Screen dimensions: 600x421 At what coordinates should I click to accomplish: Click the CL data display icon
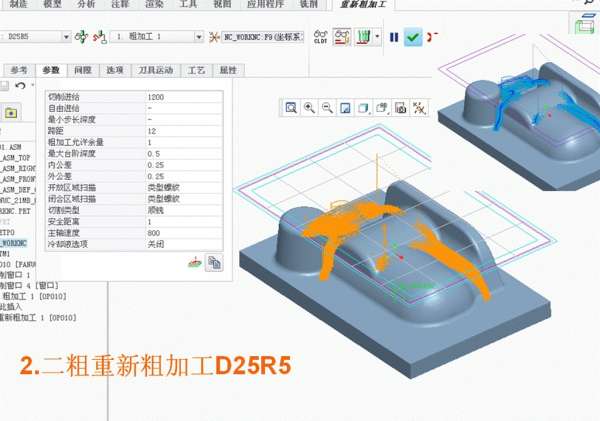(320, 37)
